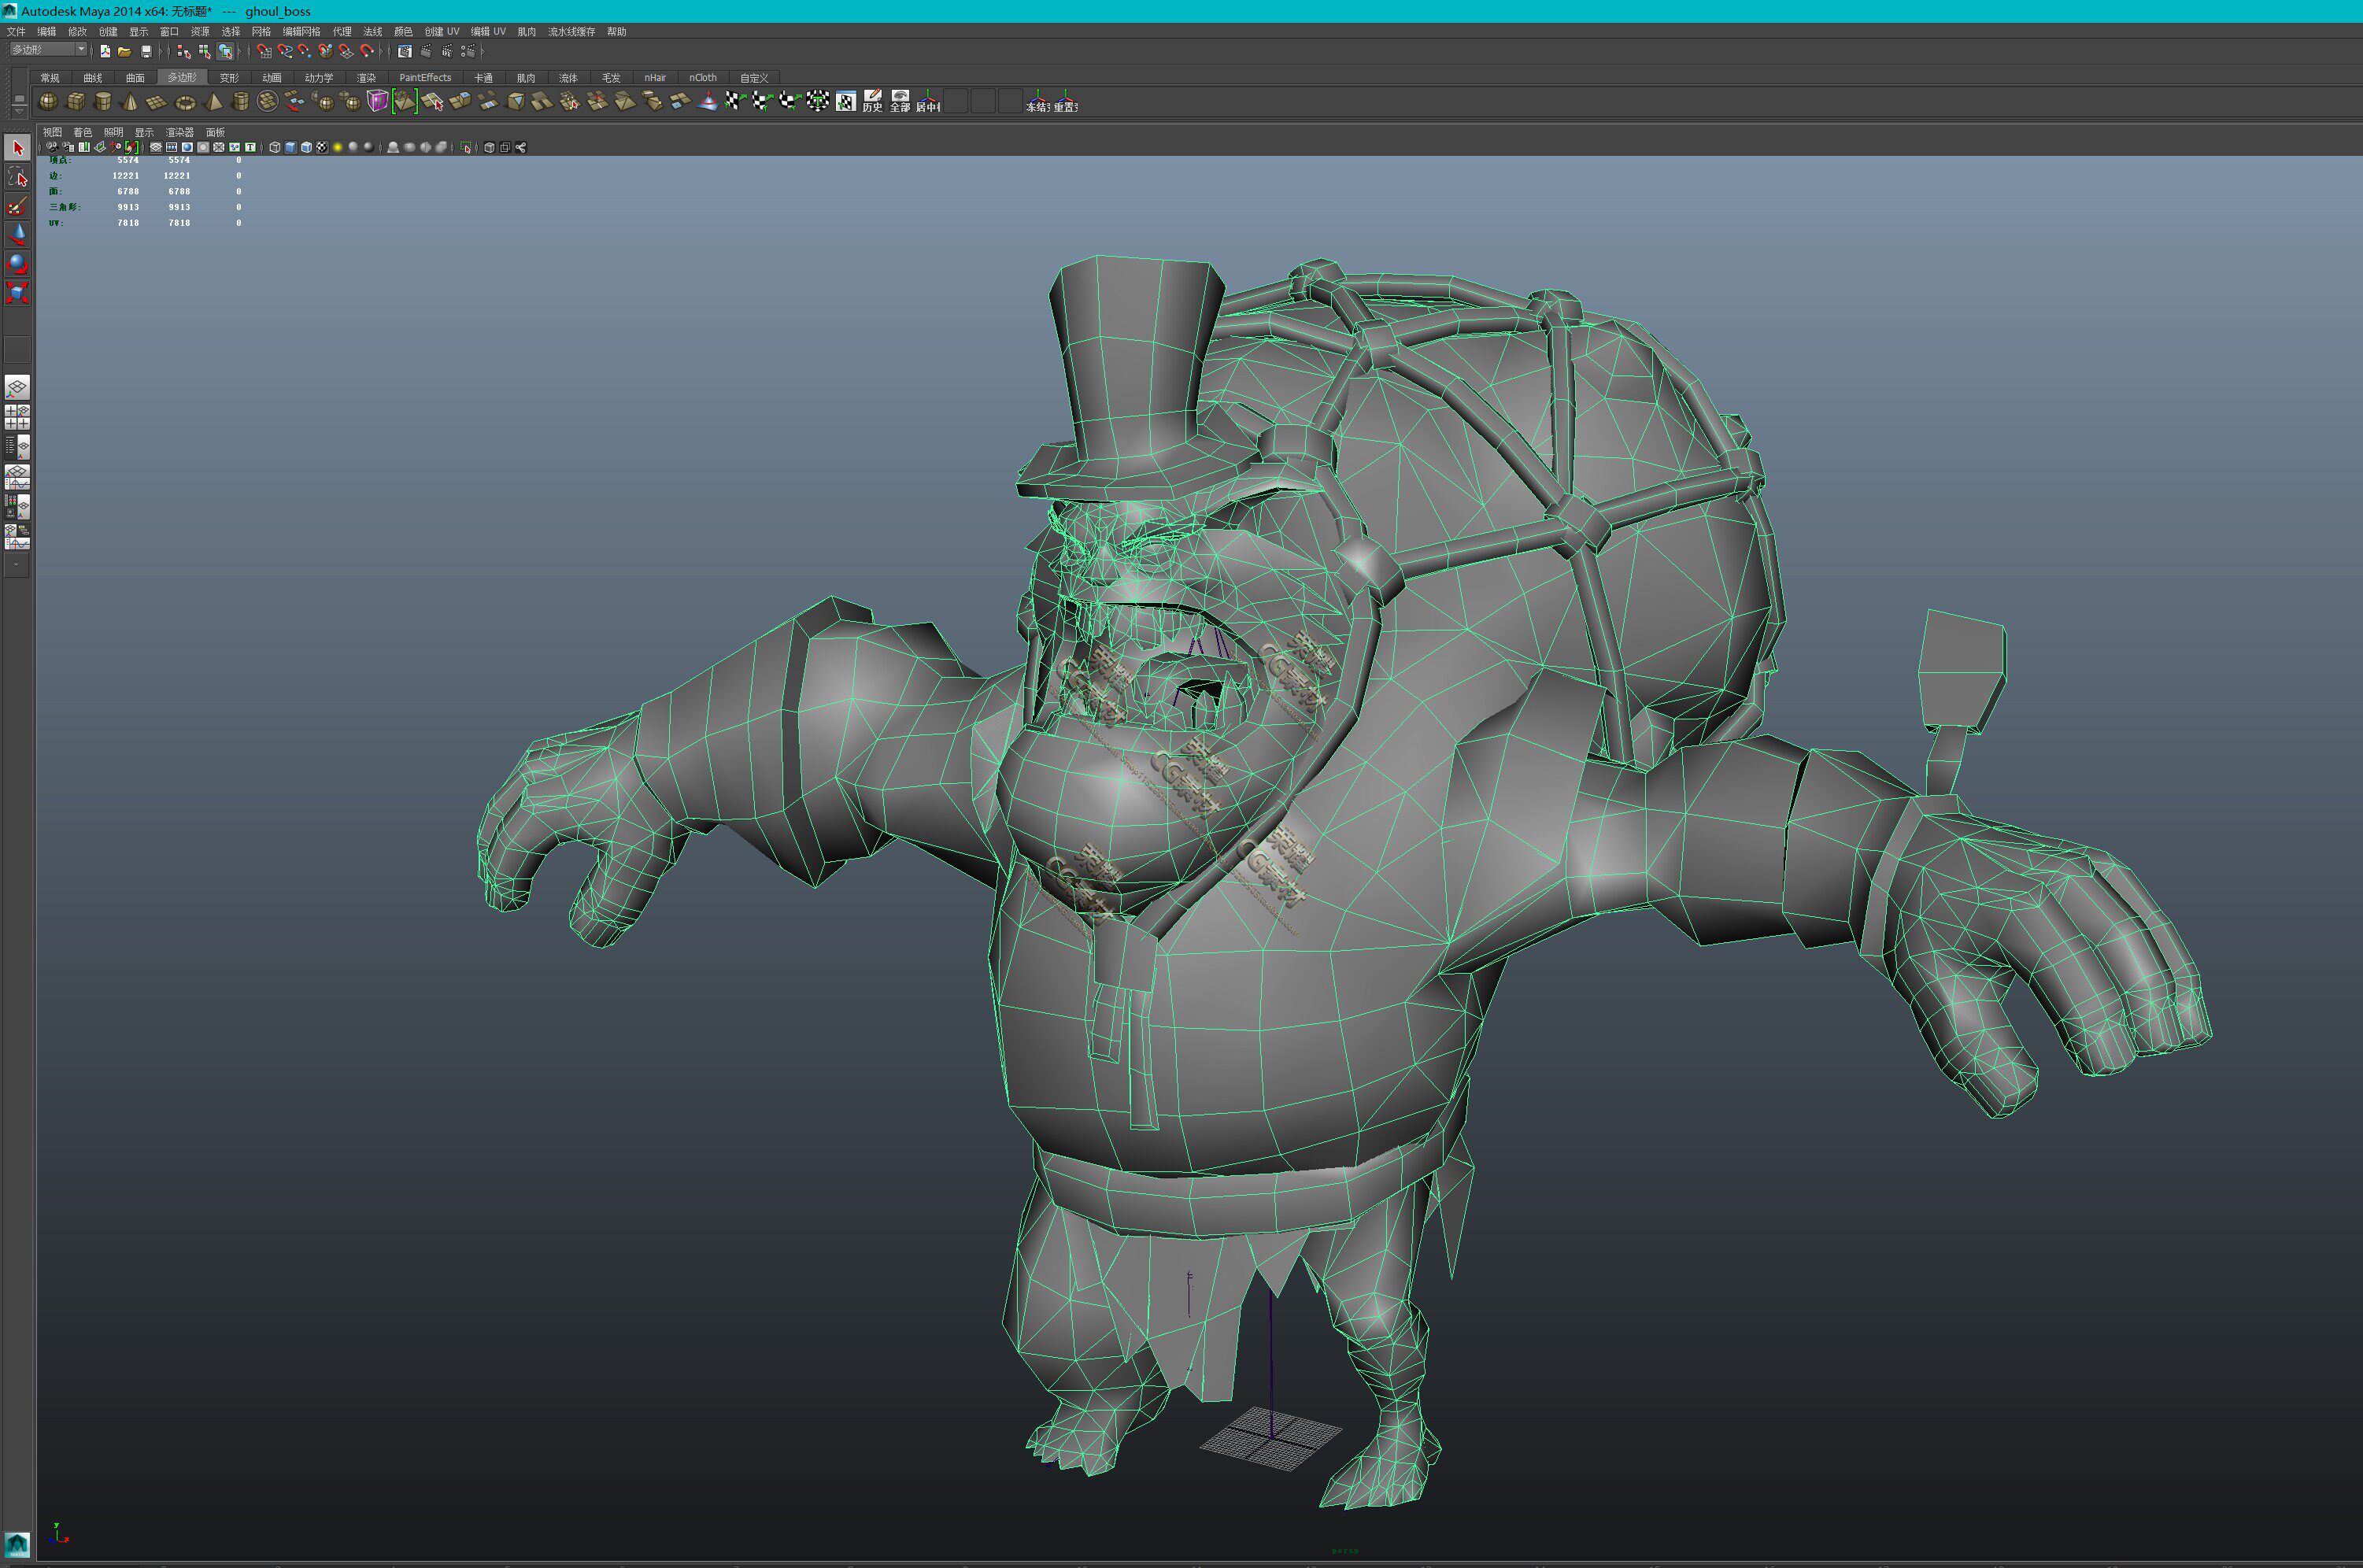Open the 着色 panel menu
This screenshot has height=1568, width=2363.
(x=82, y=132)
